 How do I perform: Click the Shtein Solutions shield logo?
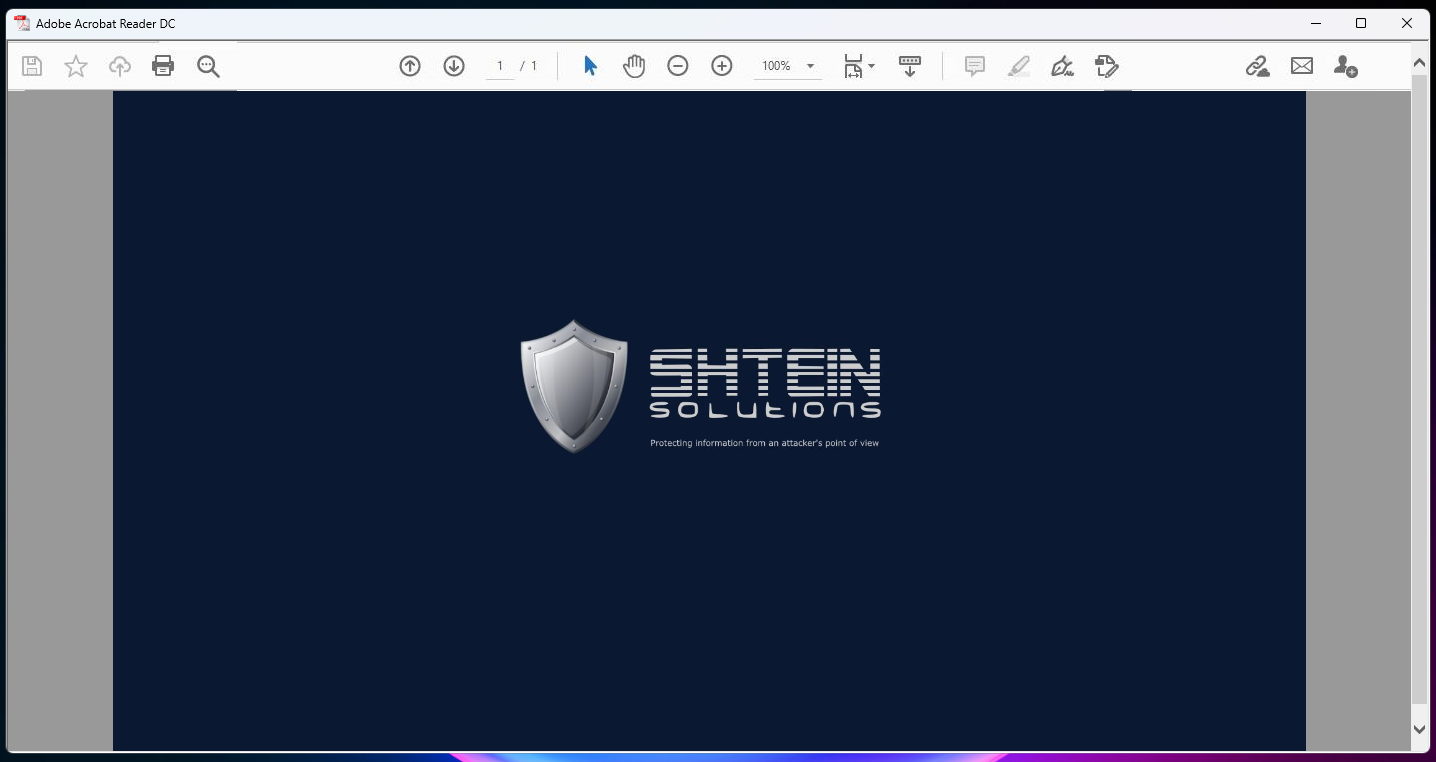click(574, 386)
